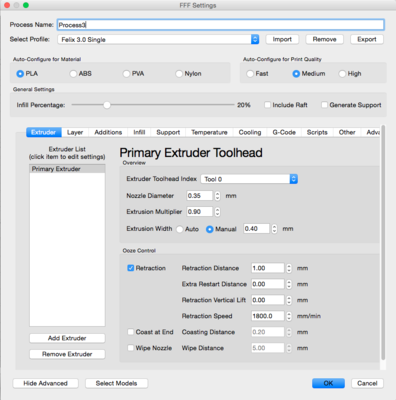Click the Hide Advanced button
This screenshot has width=396, height=400.
pos(45,383)
